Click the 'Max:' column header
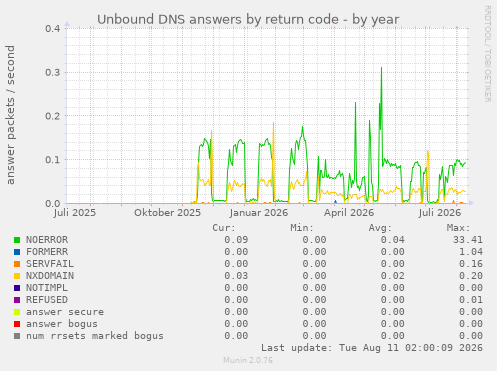The width and height of the screenshot is (497, 371). (459, 228)
